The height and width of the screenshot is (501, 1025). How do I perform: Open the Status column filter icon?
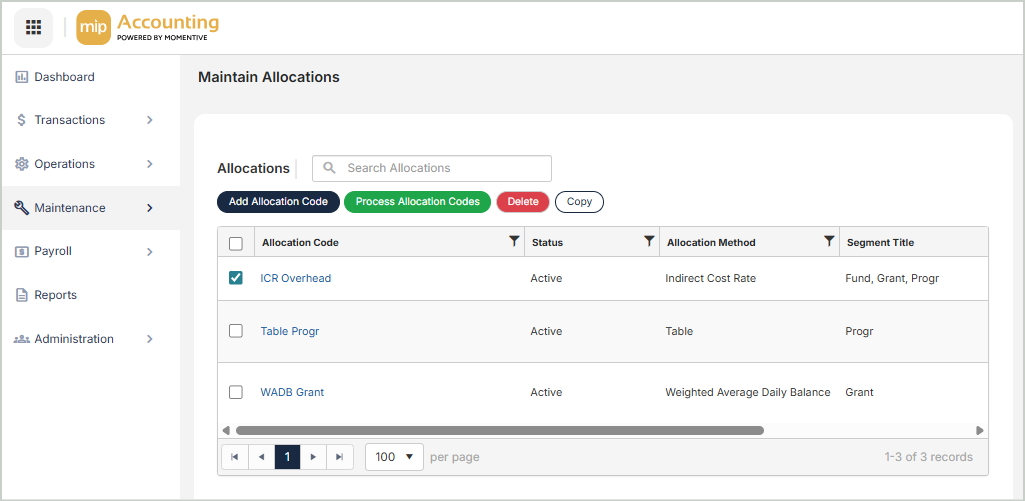(649, 241)
